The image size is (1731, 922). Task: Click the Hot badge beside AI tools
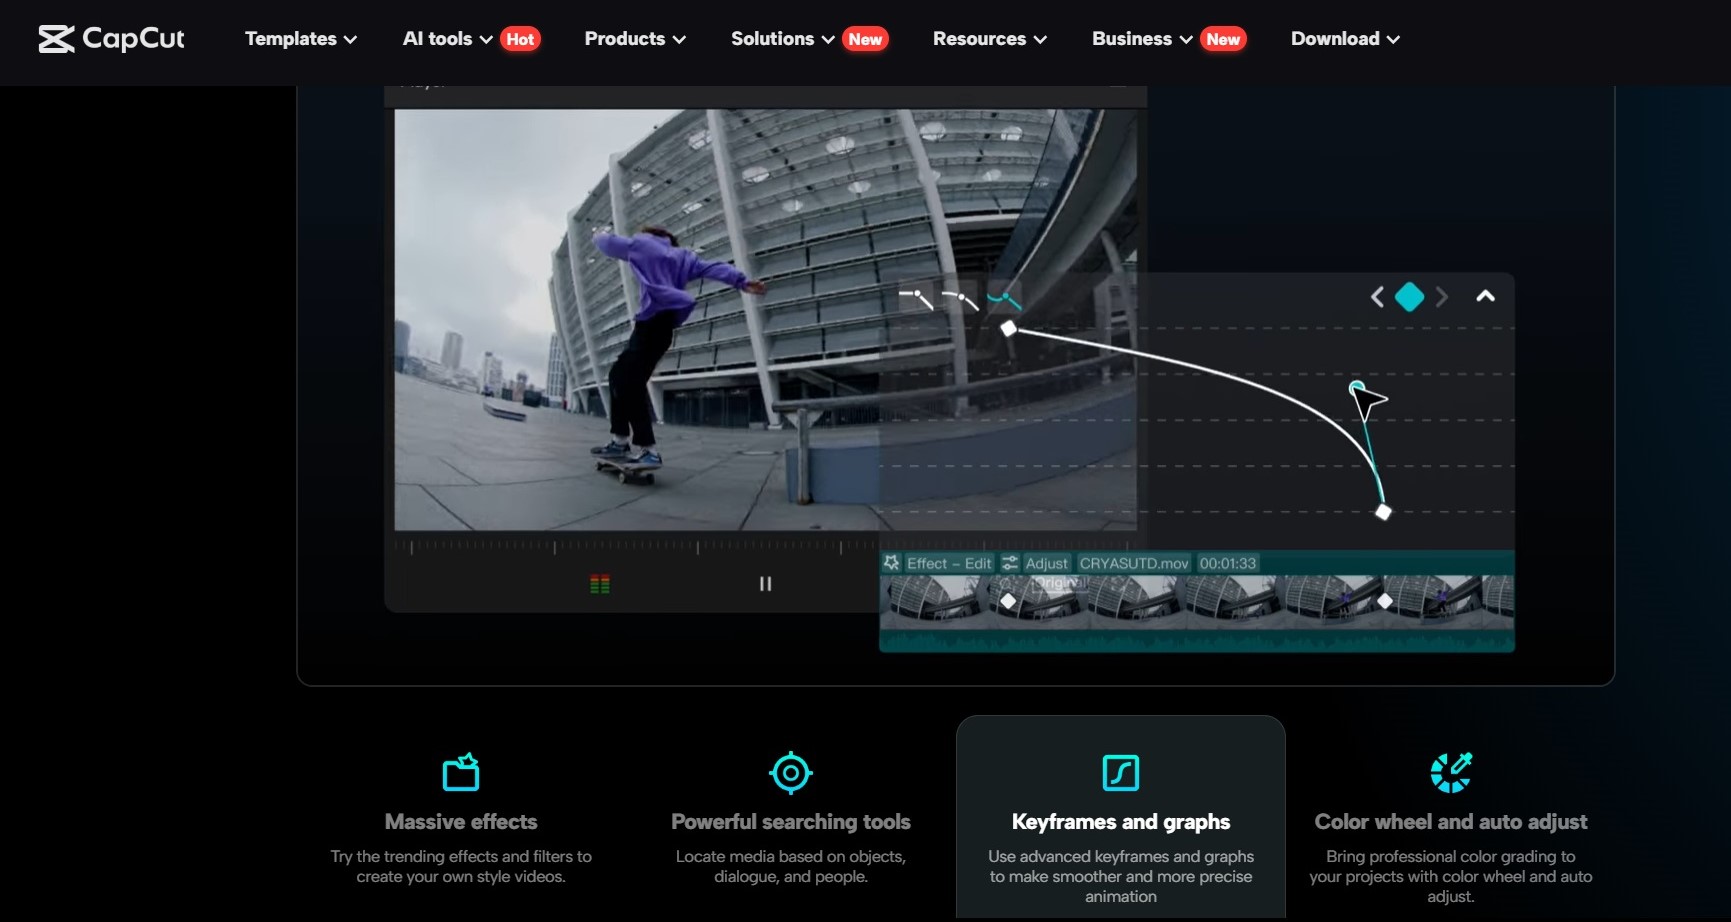(x=520, y=39)
